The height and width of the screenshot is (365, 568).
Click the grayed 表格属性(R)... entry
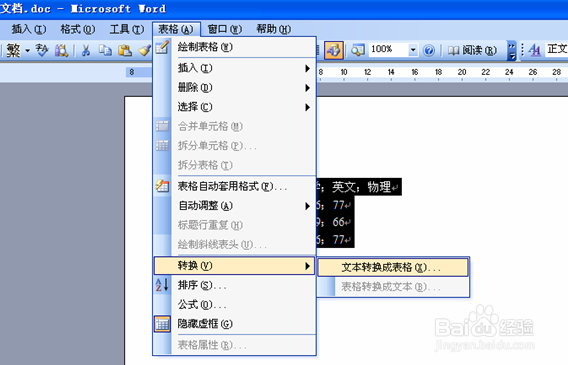[x=234, y=345]
